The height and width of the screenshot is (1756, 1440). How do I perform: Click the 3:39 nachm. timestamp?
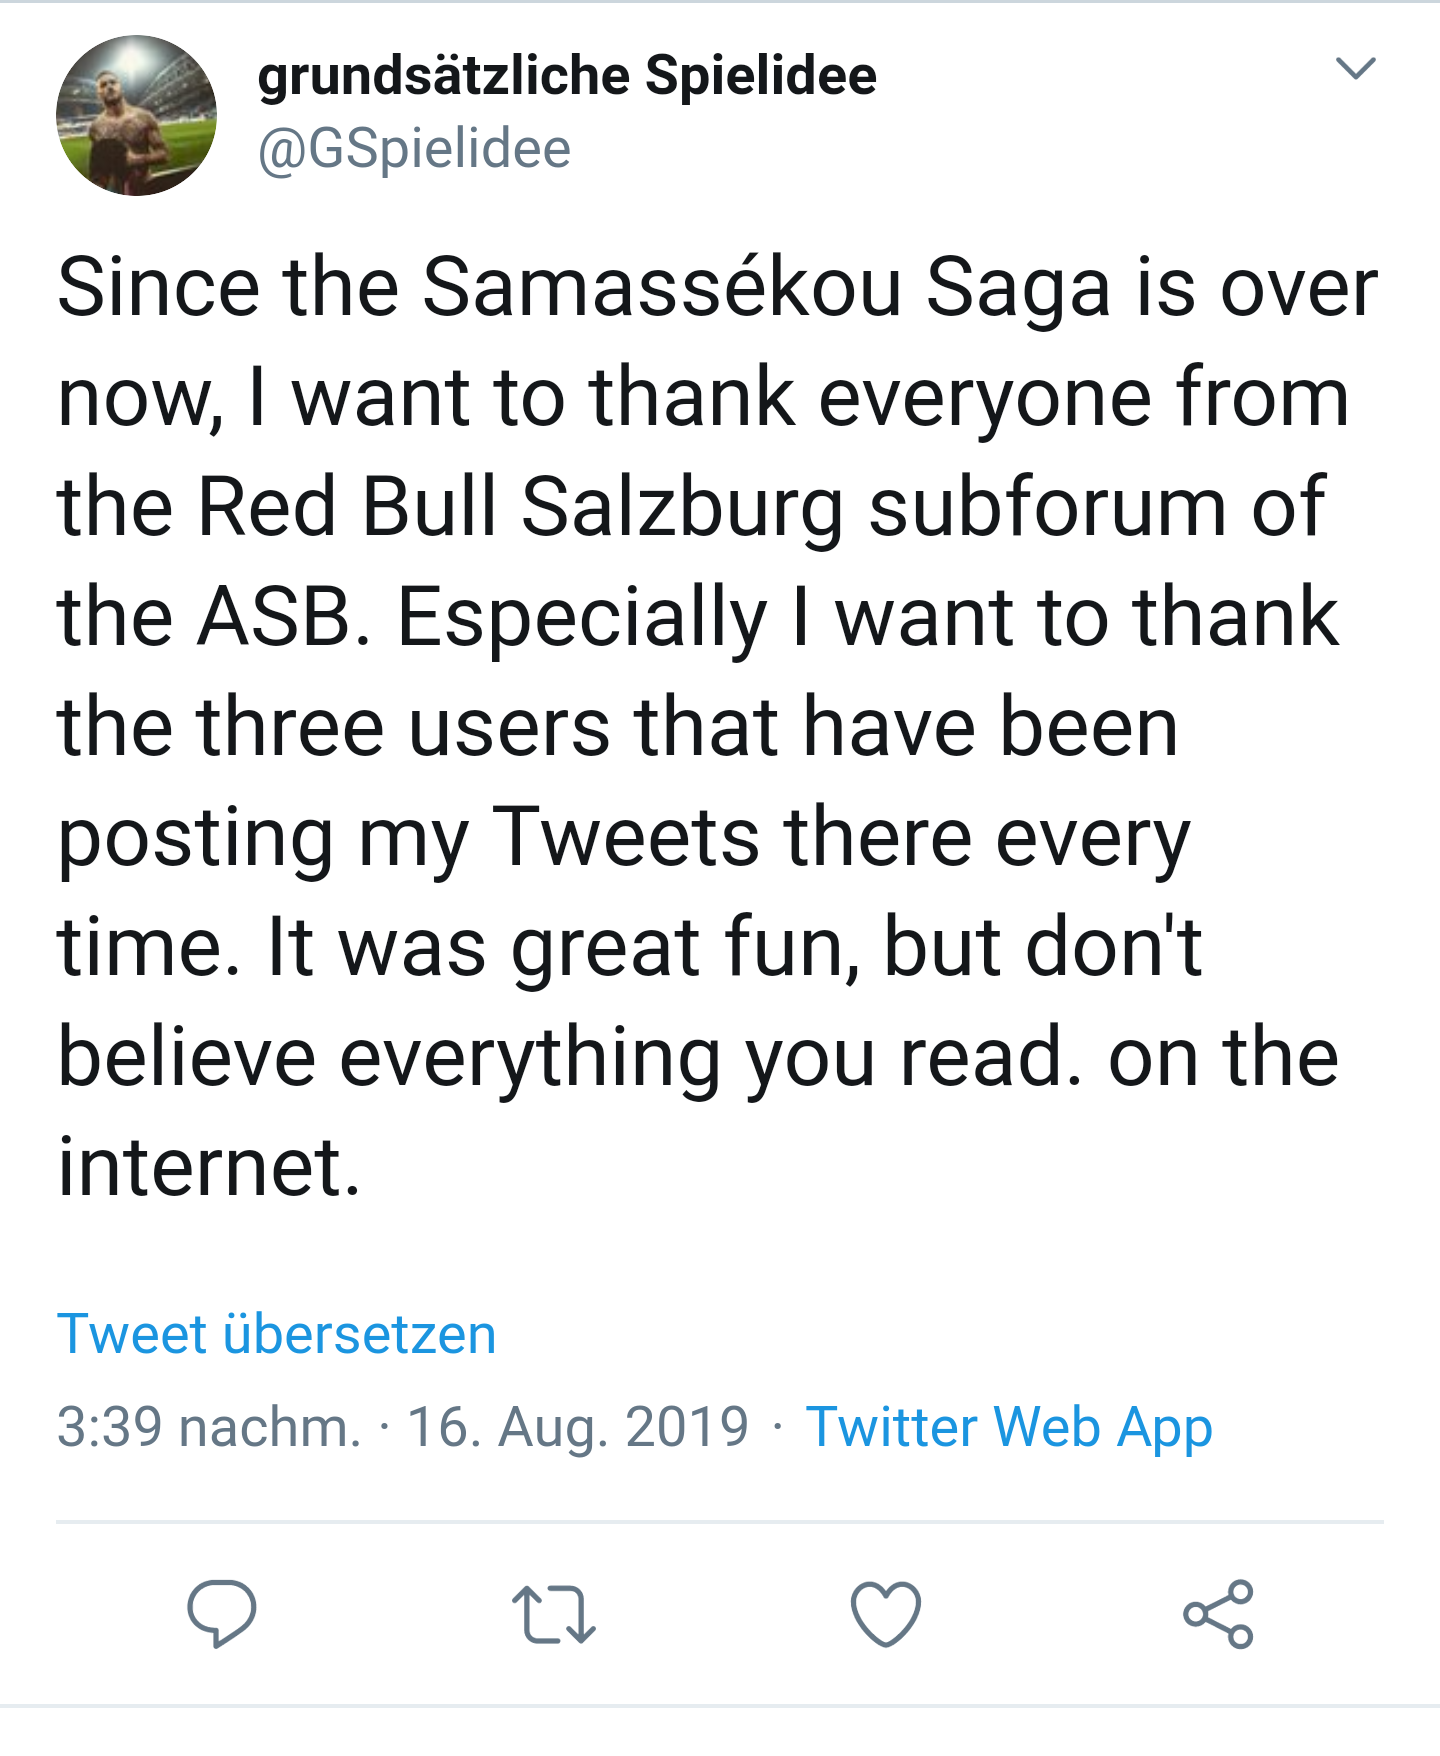click(208, 1427)
